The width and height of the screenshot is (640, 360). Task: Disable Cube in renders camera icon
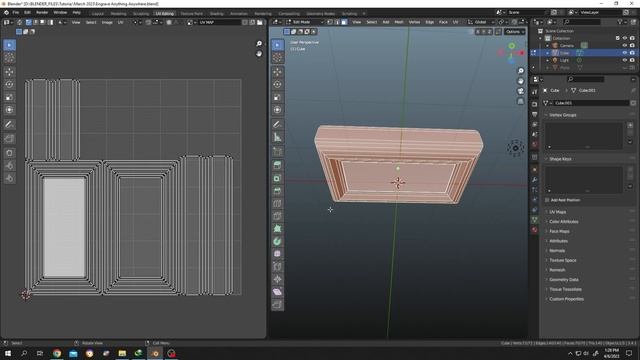(x=632, y=53)
